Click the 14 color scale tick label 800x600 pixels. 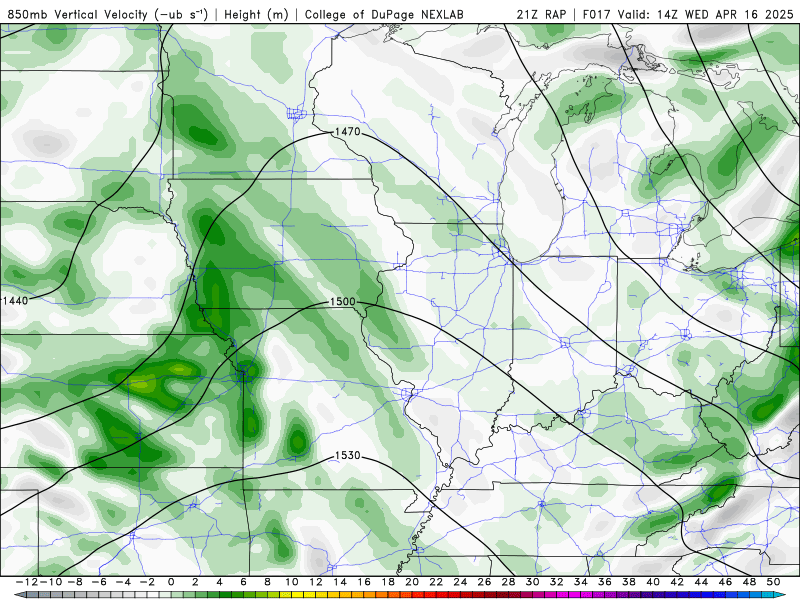point(340,582)
